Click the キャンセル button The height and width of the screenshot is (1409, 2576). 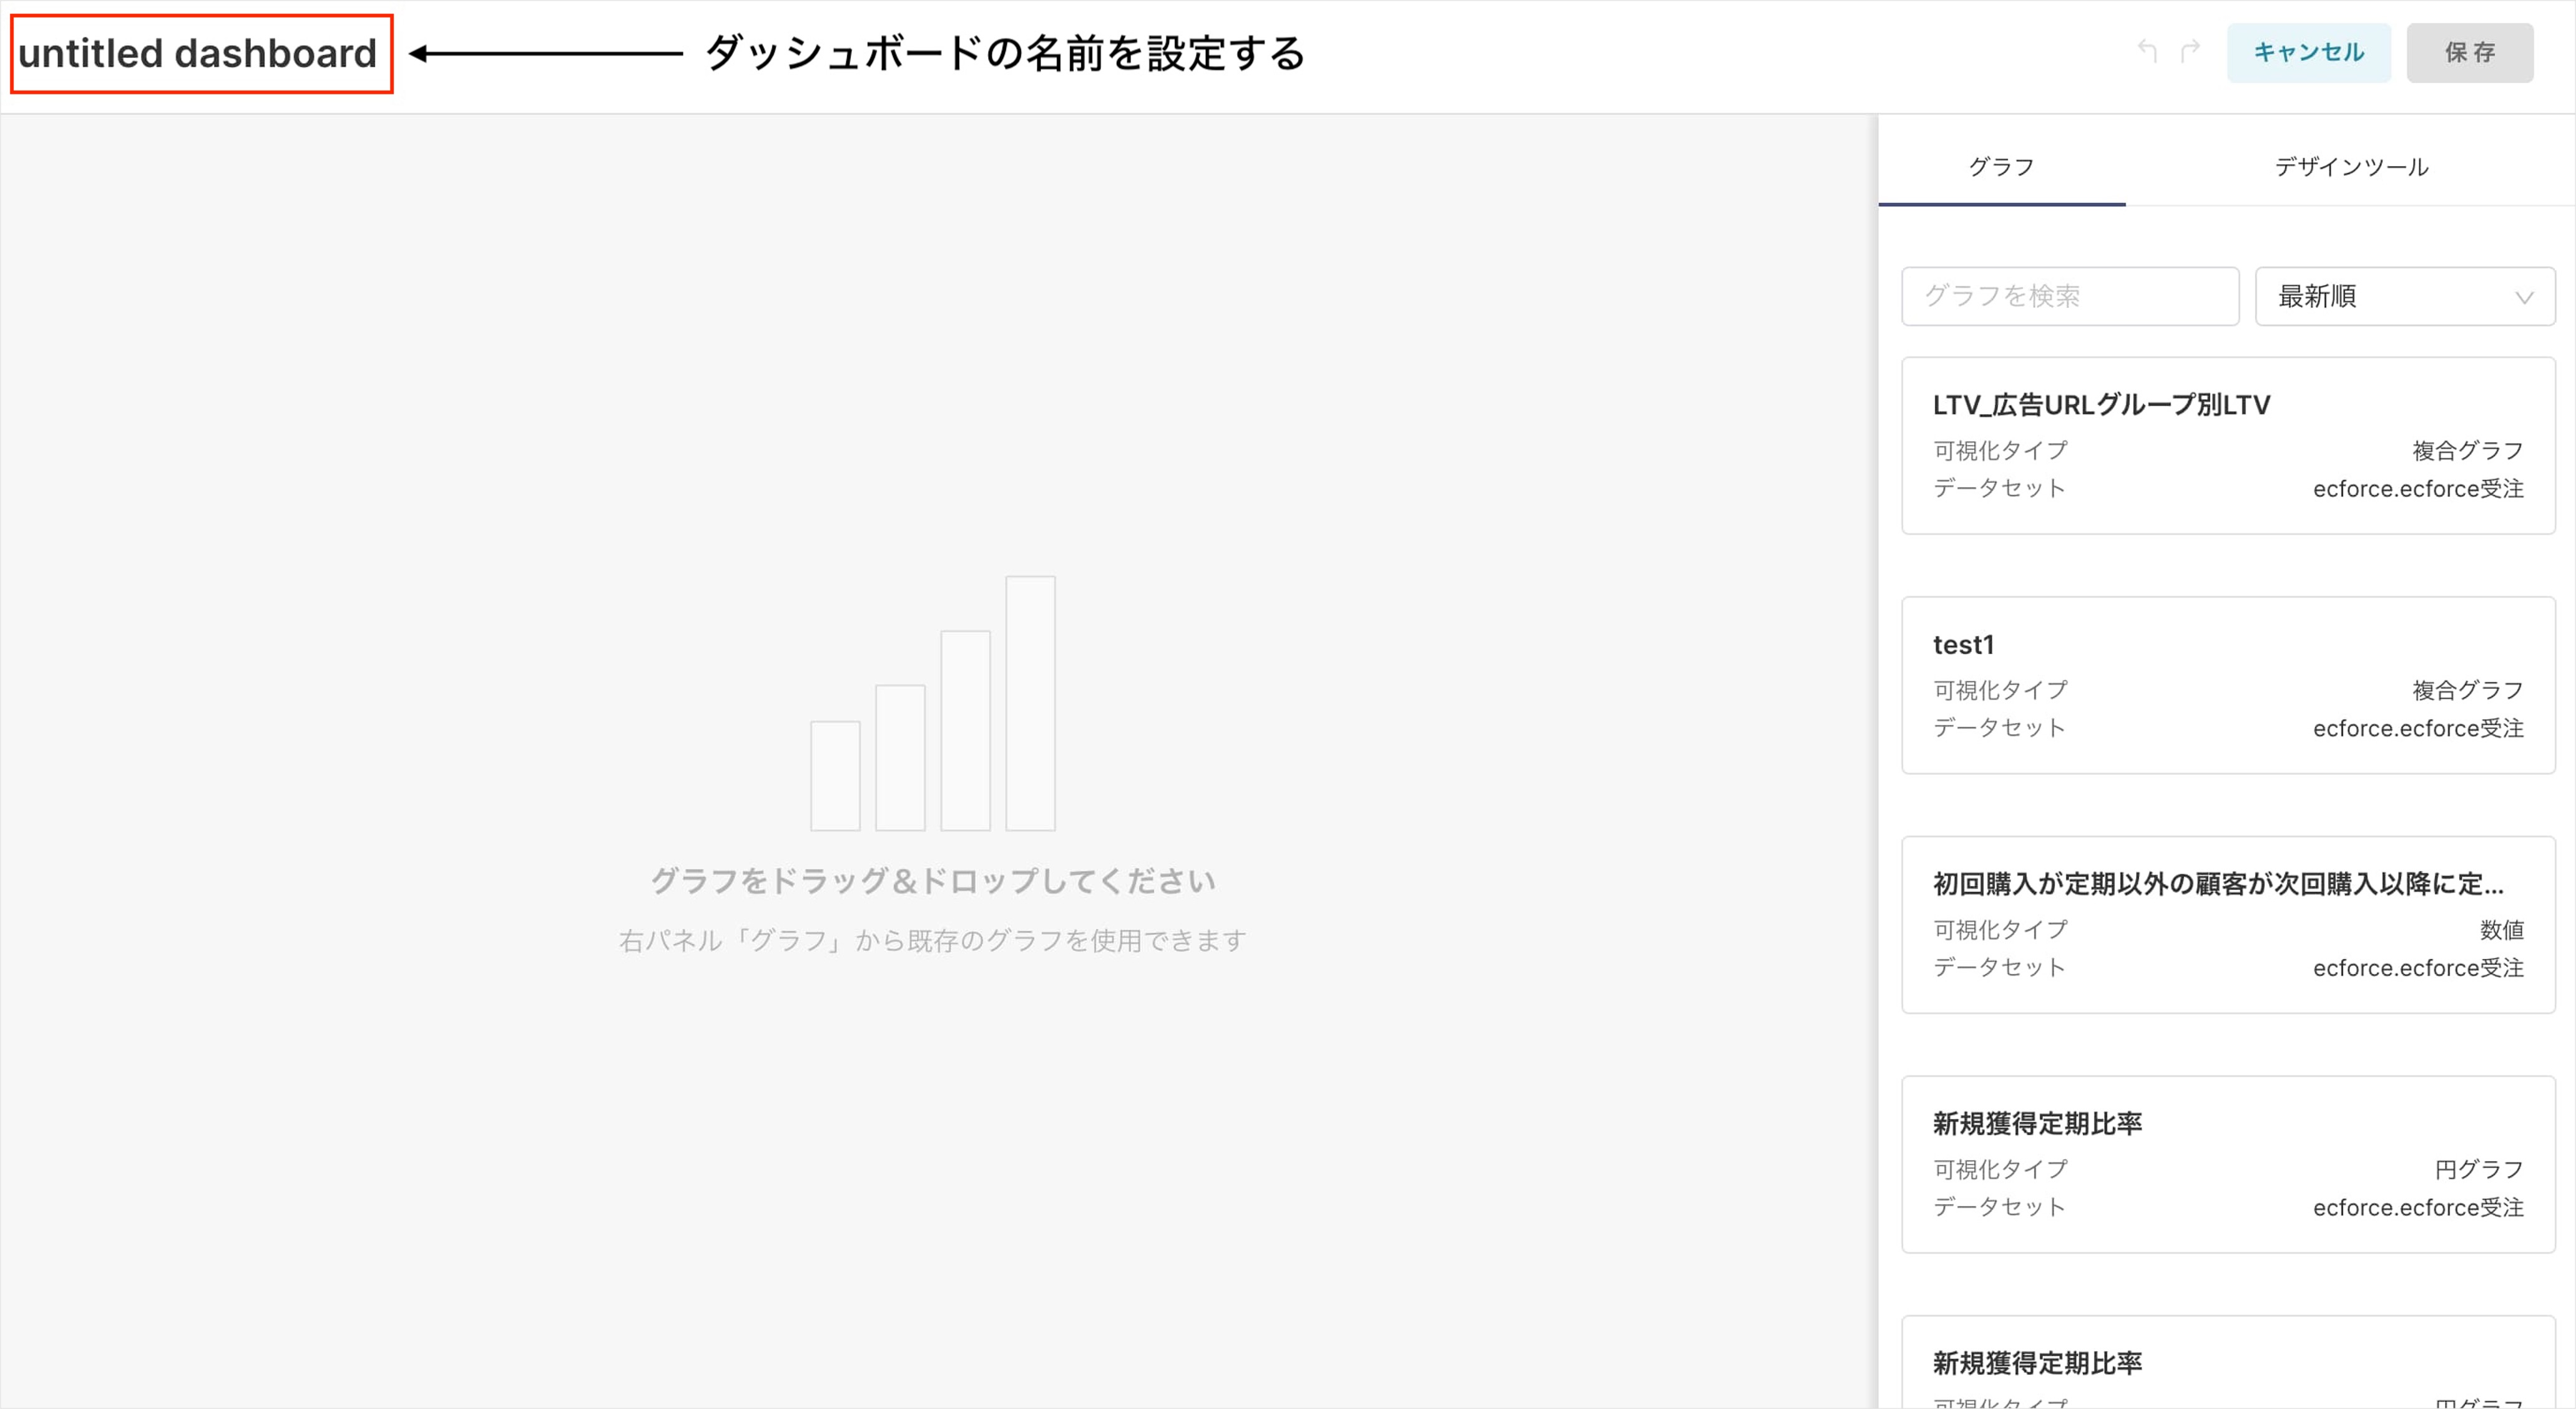[x=2308, y=53]
